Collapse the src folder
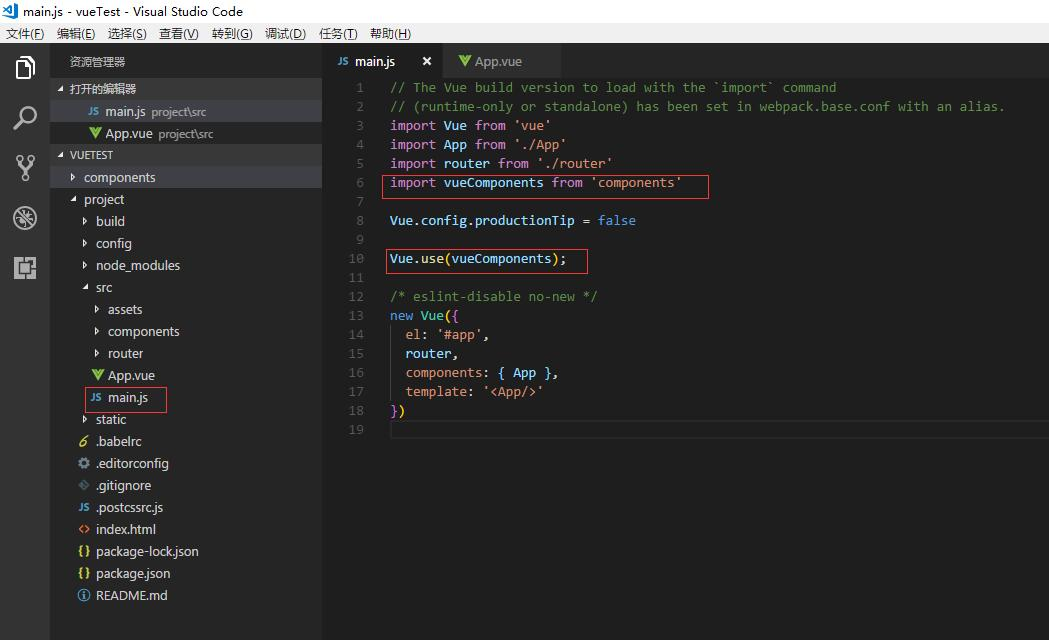 coord(186,288)
